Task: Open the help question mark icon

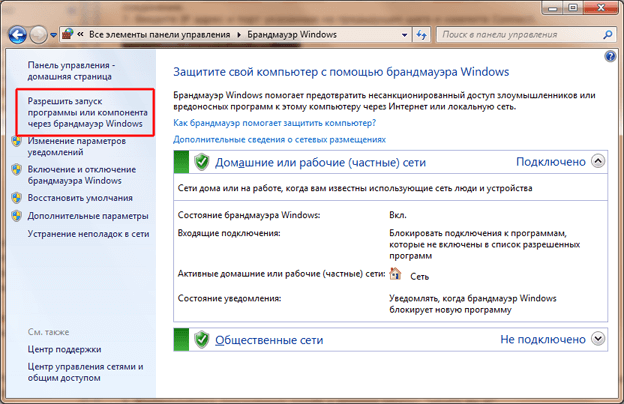Action: pyautogui.click(x=610, y=56)
